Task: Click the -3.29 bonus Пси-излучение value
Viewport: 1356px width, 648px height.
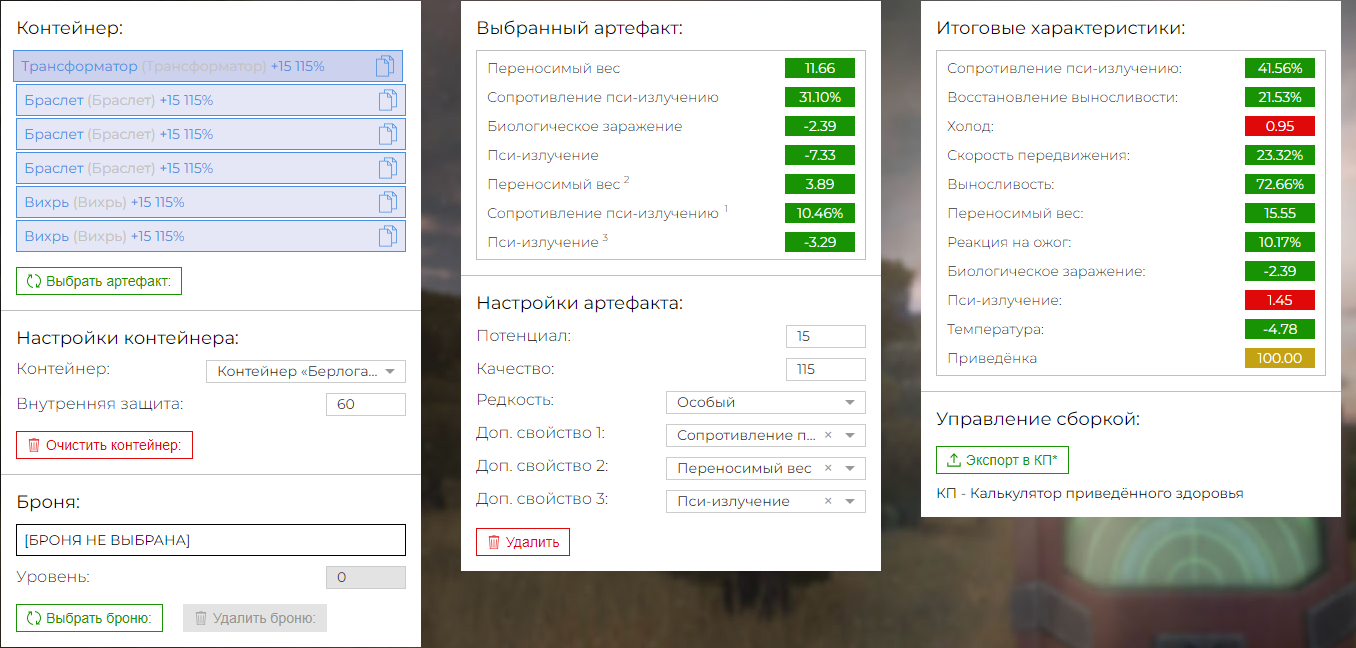Action: click(x=820, y=242)
